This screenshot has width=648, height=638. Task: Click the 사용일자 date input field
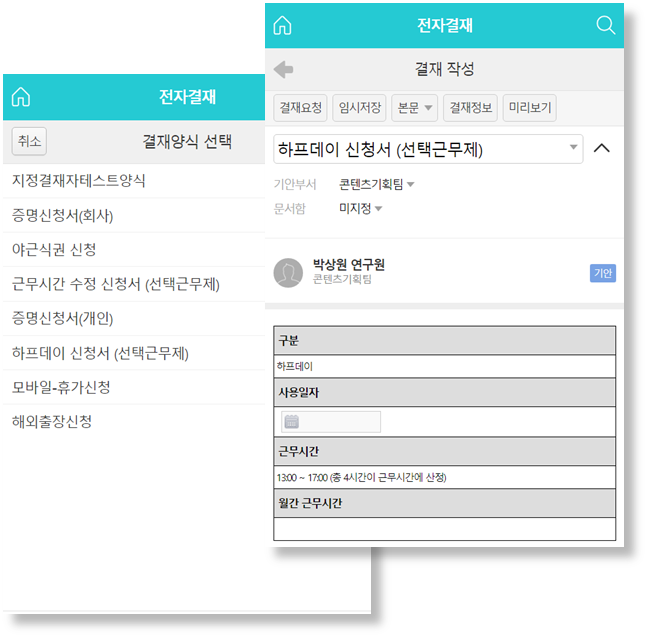(331, 422)
